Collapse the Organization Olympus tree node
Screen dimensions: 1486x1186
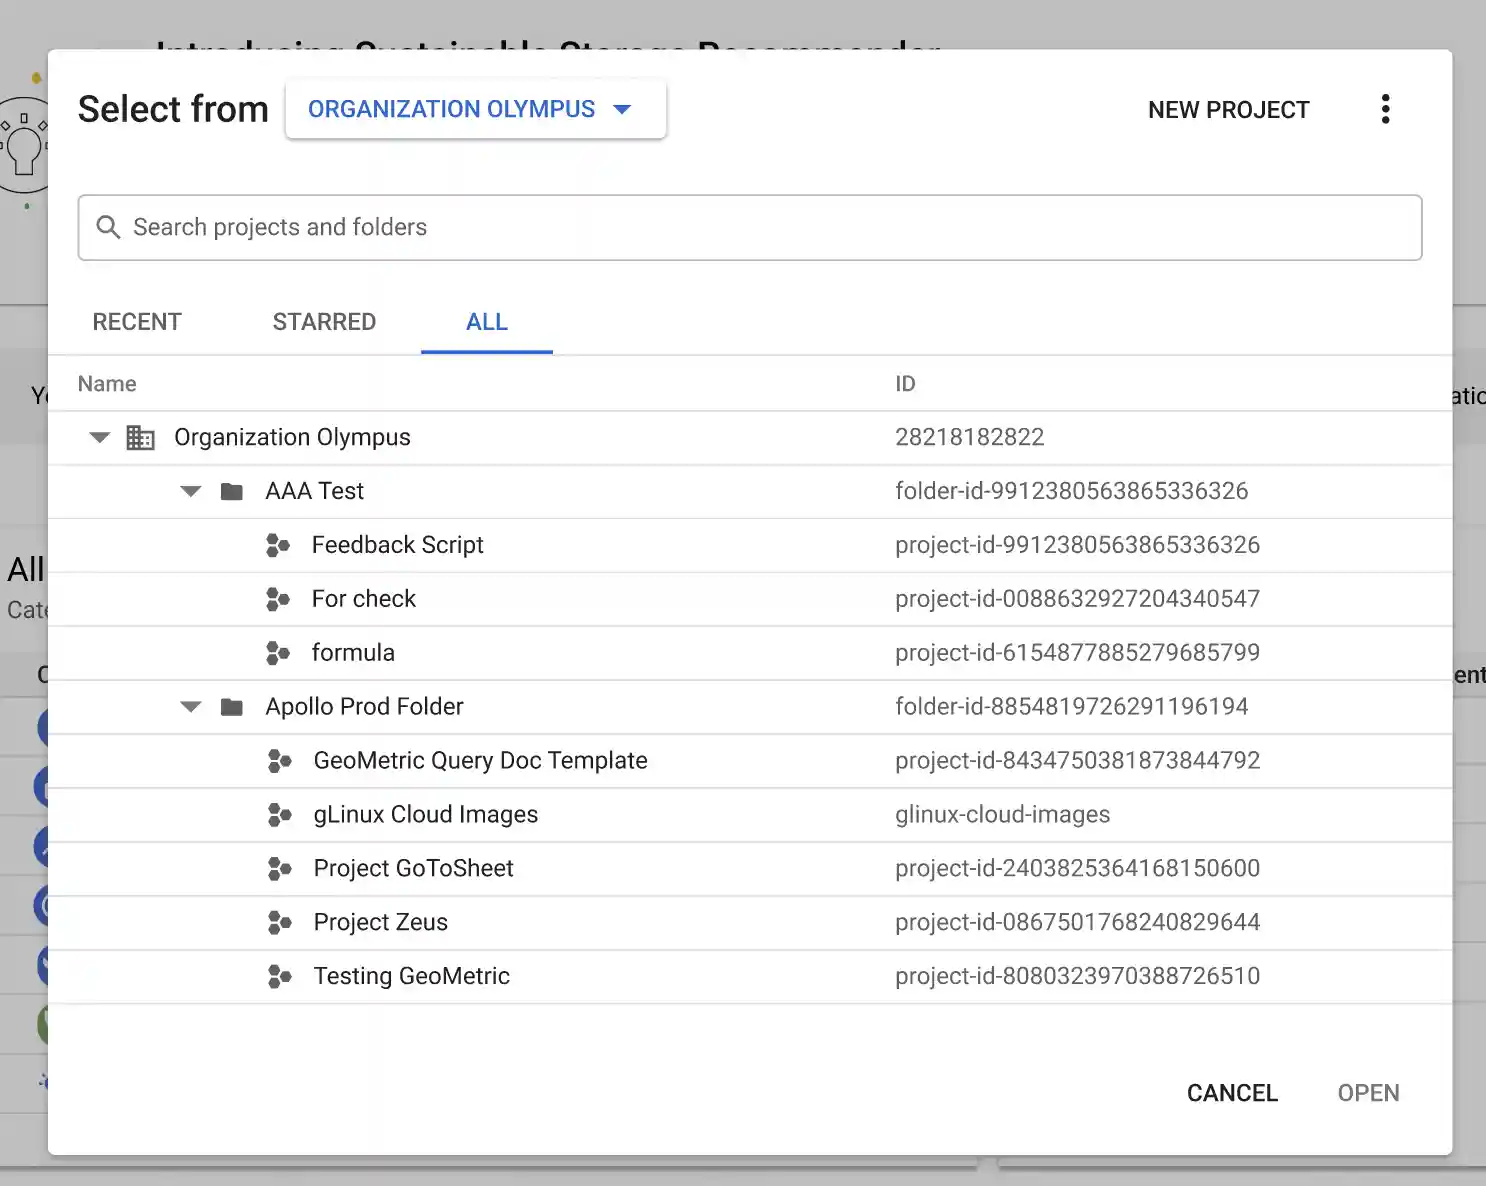click(x=100, y=438)
